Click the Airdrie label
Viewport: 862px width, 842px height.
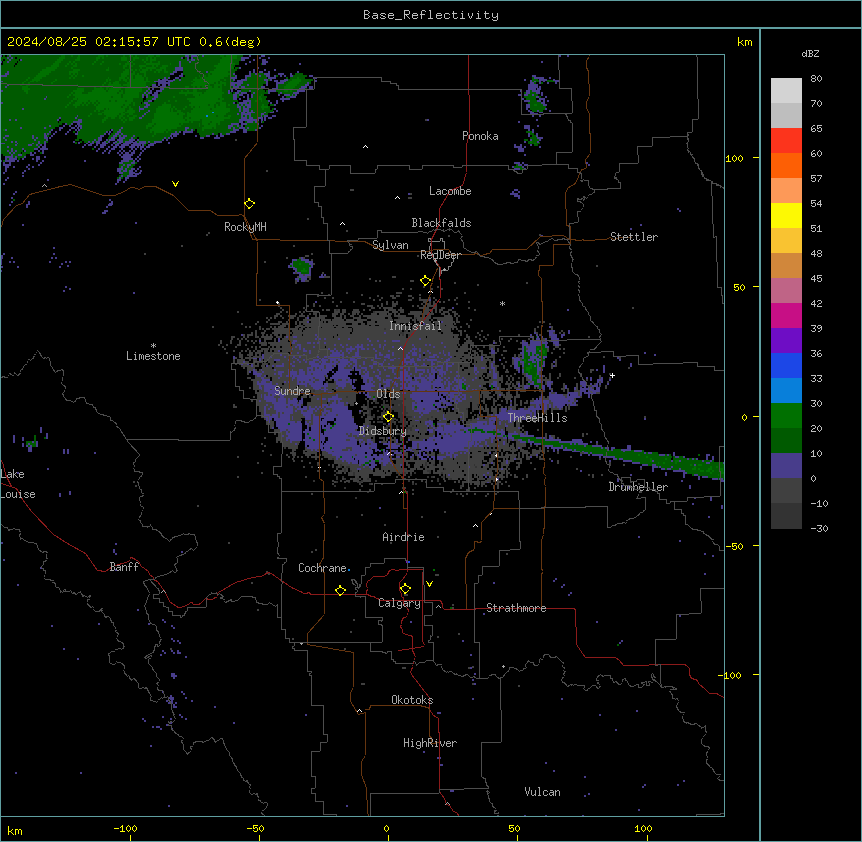tap(404, 537)
